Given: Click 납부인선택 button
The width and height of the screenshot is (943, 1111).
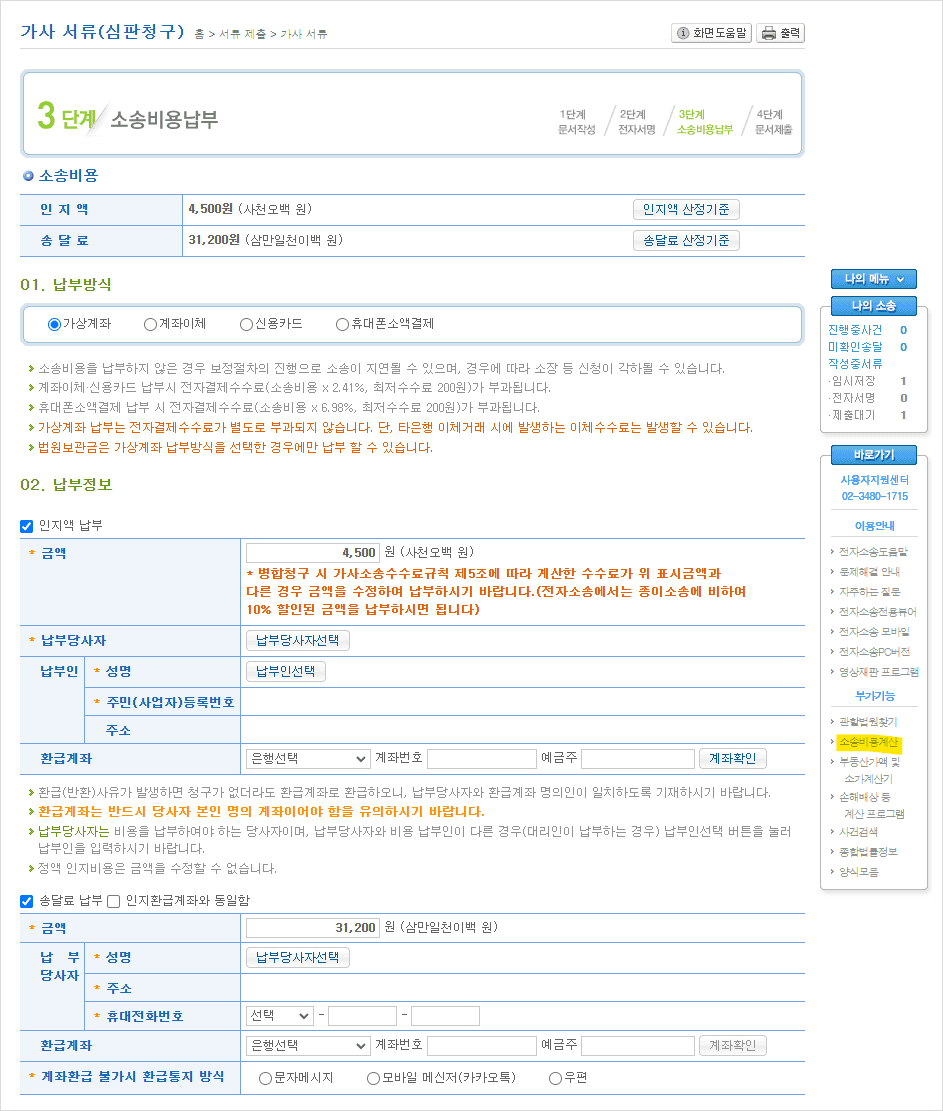Looking at the screenshot, I should [x=286, y=671].
